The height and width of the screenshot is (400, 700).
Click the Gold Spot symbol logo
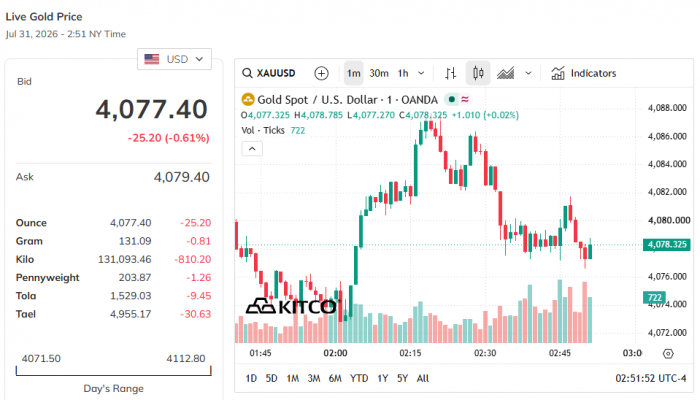pyautogui.click(x=248, y=99)
